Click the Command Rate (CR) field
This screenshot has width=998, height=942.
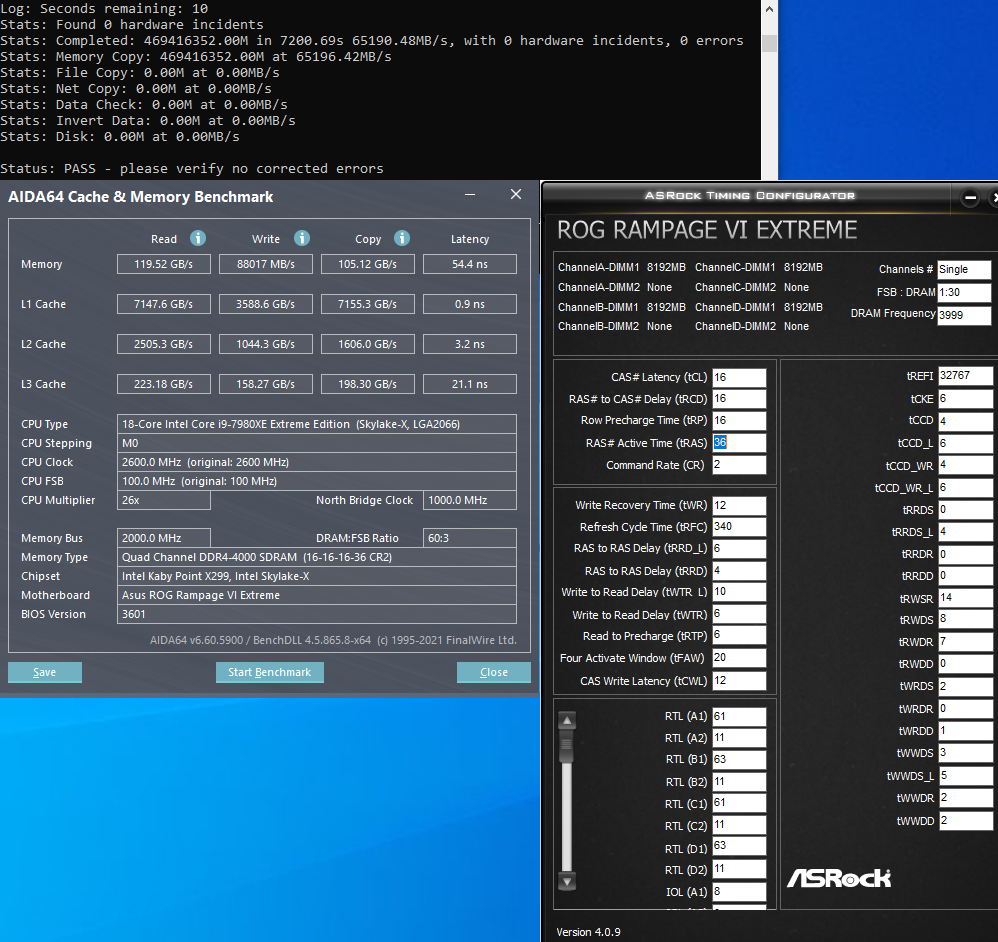pyautogui.click(x=739, y=465)
